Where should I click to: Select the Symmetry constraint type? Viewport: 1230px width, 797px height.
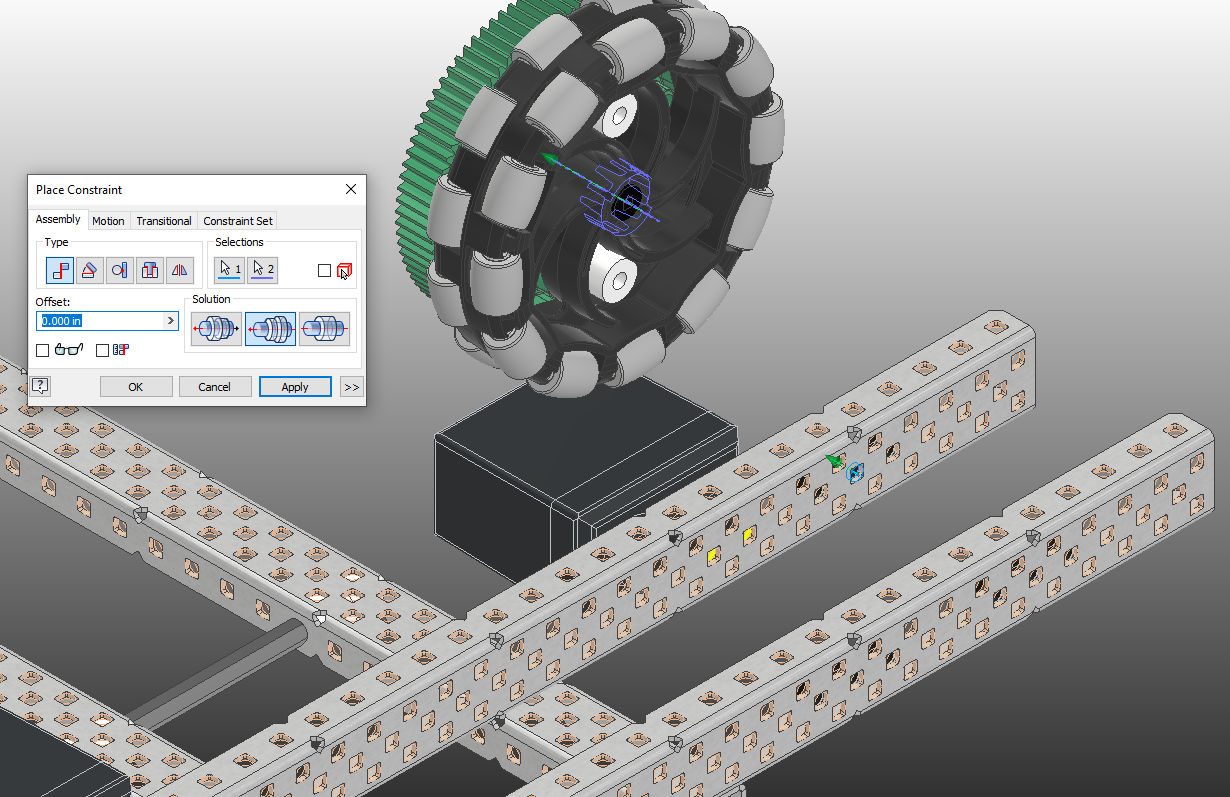[180, 270]
